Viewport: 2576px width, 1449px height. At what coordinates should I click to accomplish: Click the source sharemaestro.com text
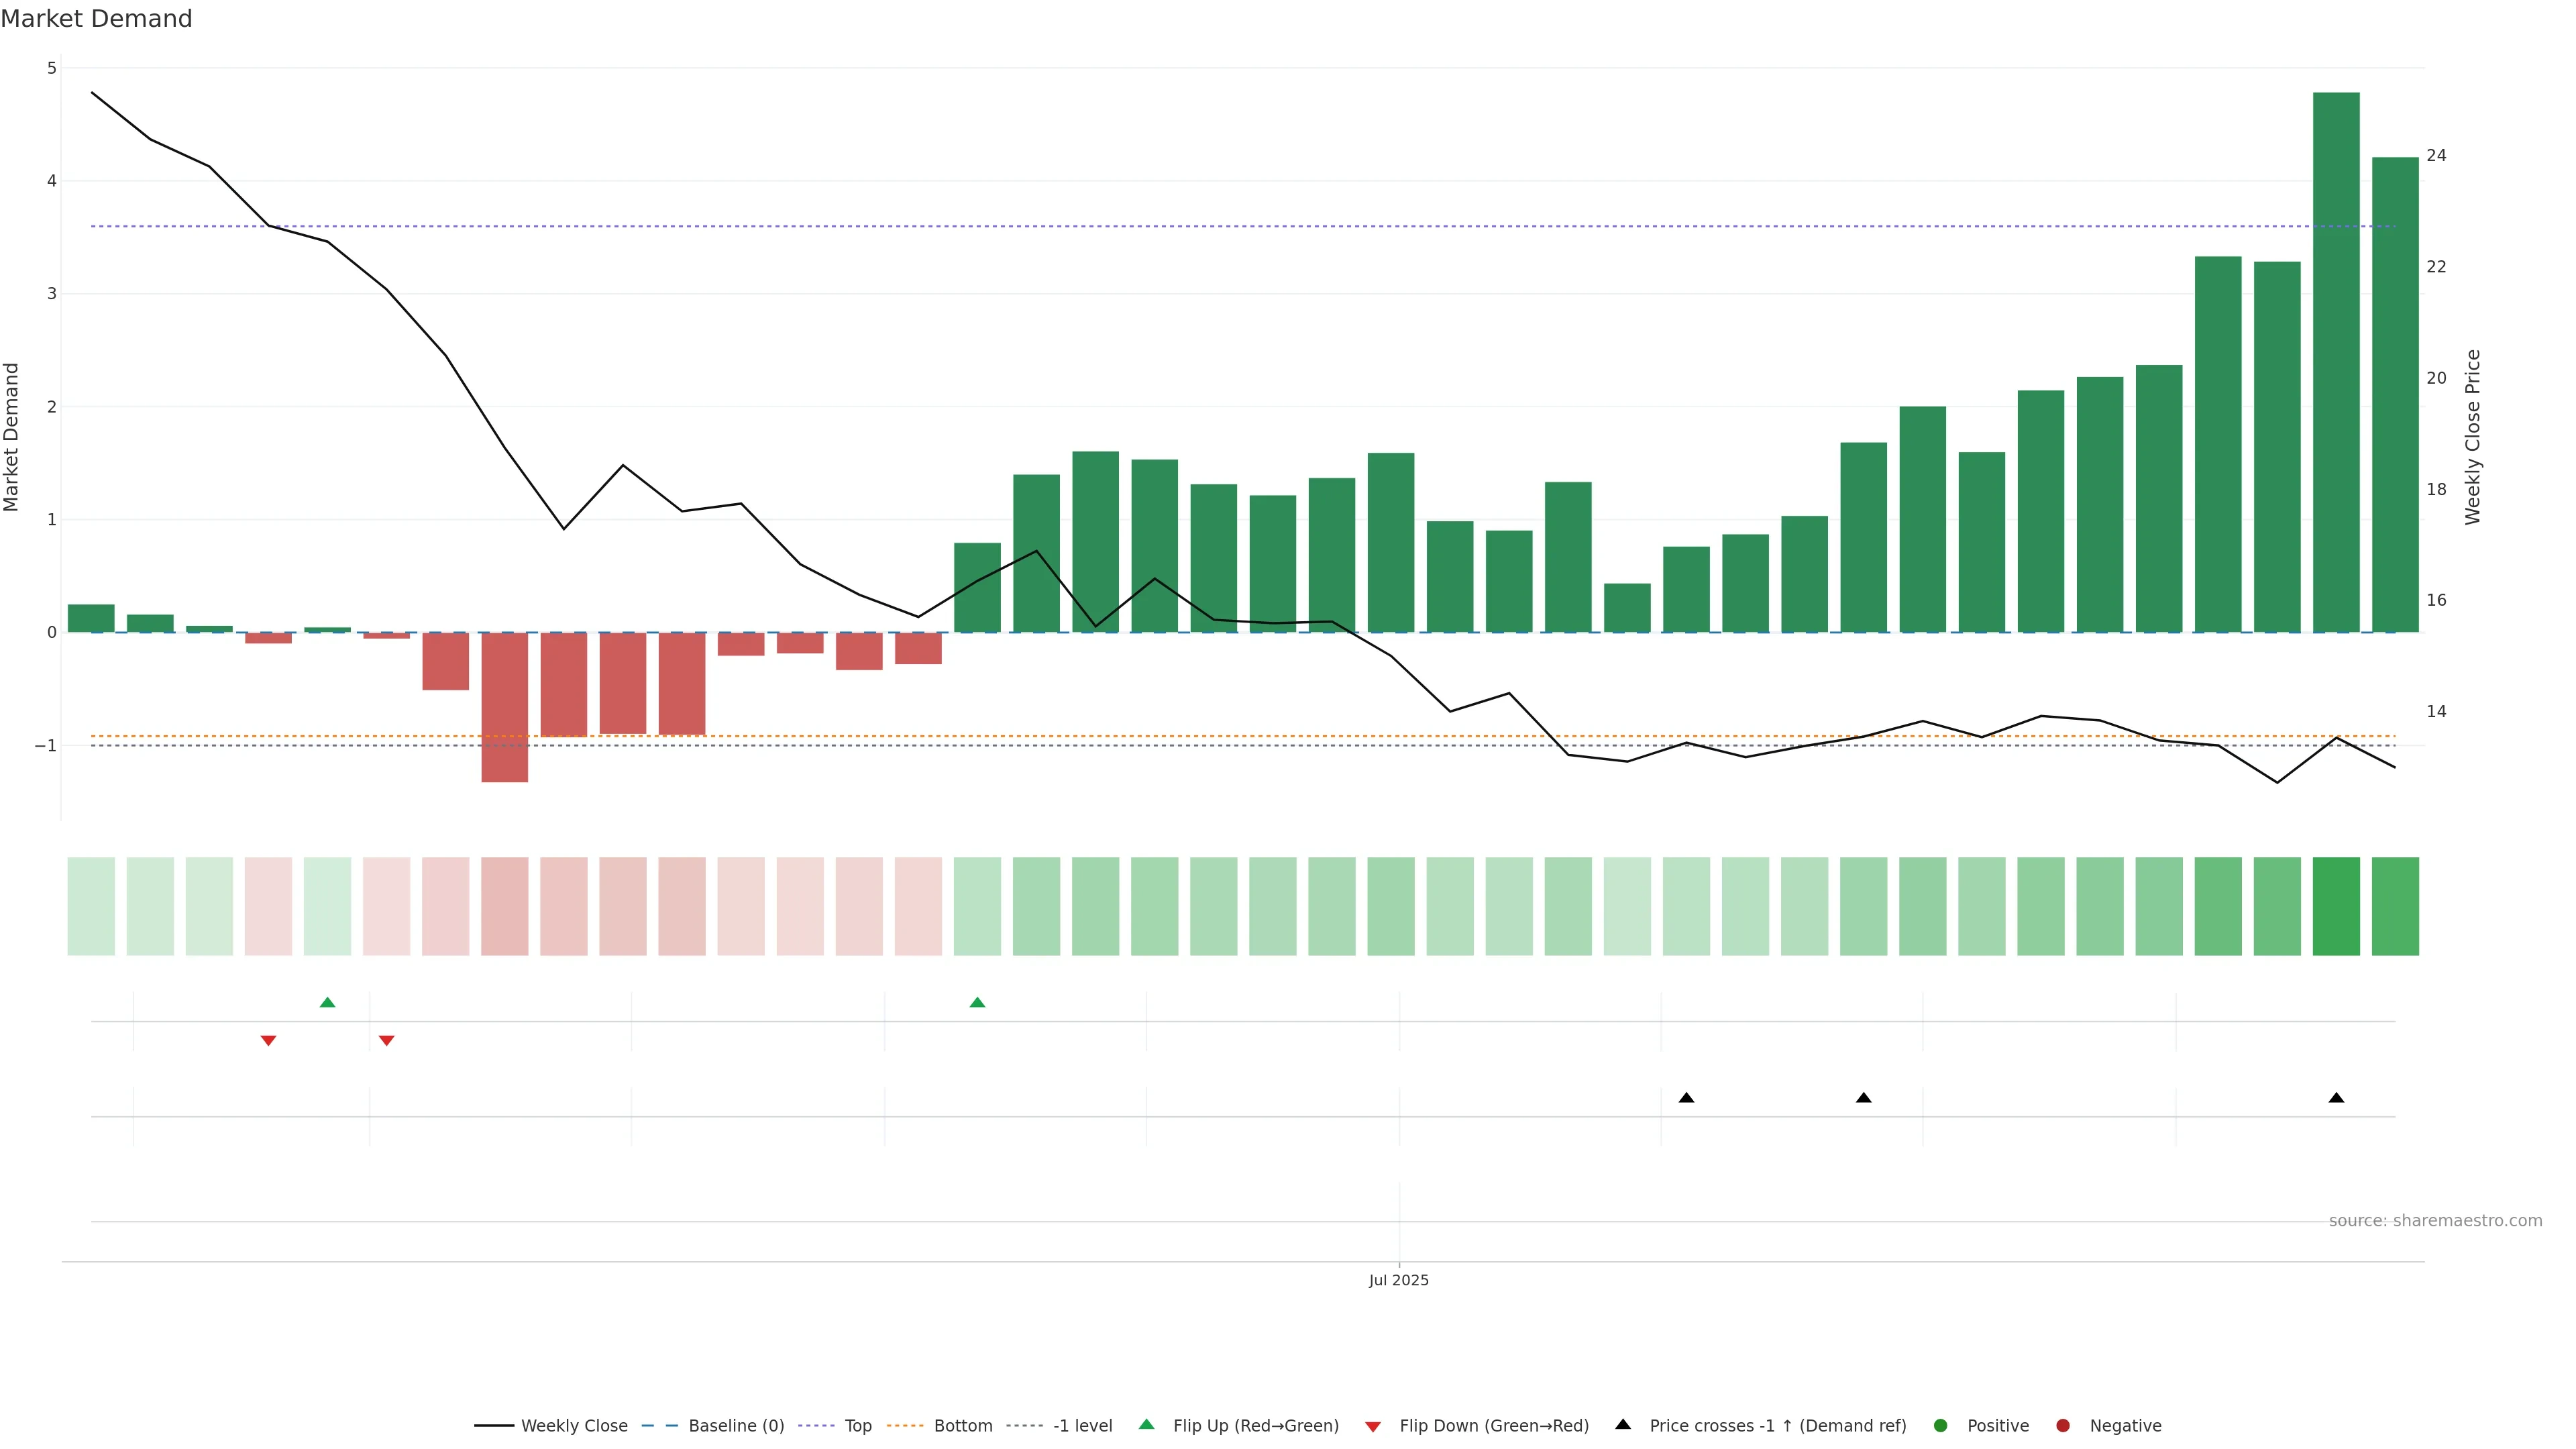pos(2435,1221)
